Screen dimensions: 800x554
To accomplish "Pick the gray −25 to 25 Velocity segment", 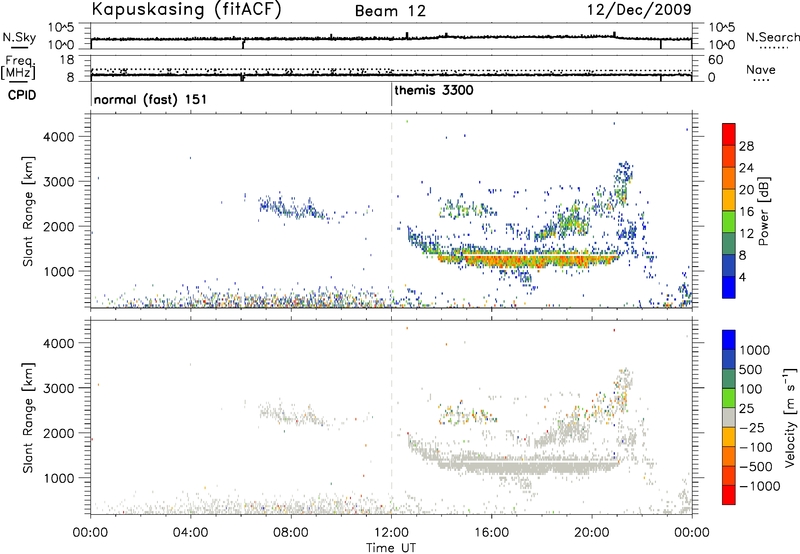I will [729, 417].
